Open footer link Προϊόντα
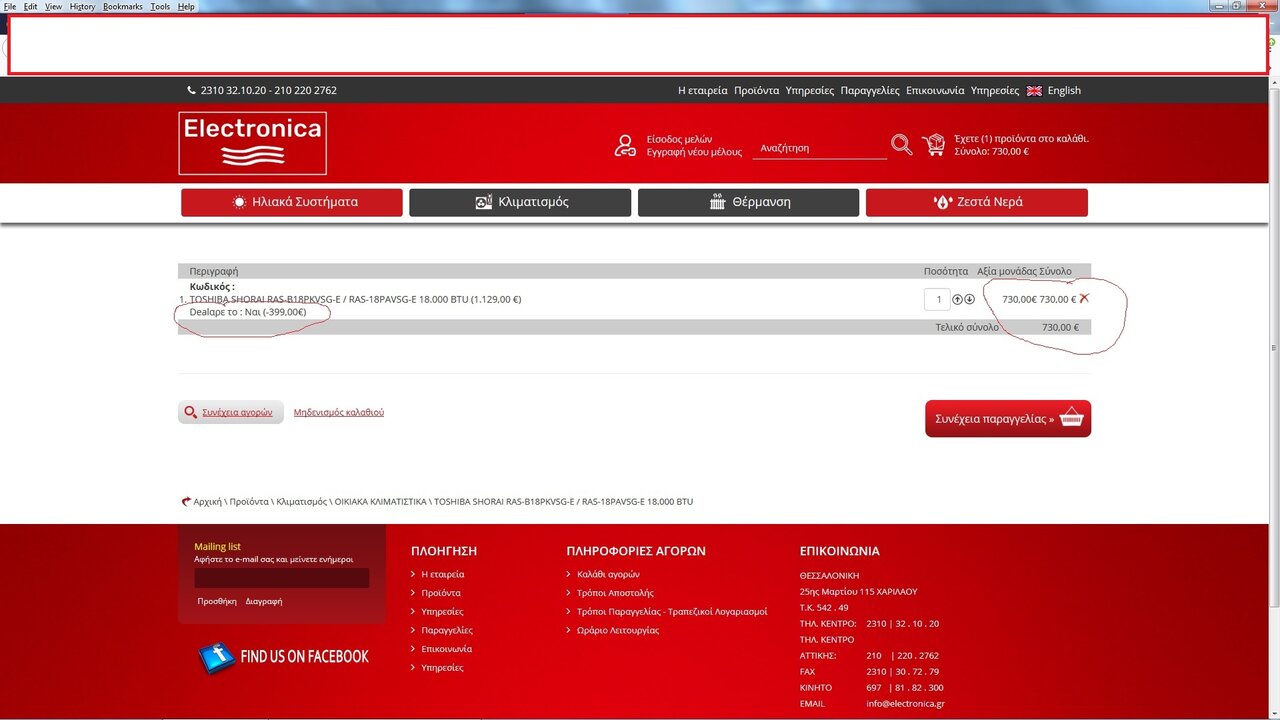Image resolution: width=1280 pixels, height=720 pixels. point(441,593)
